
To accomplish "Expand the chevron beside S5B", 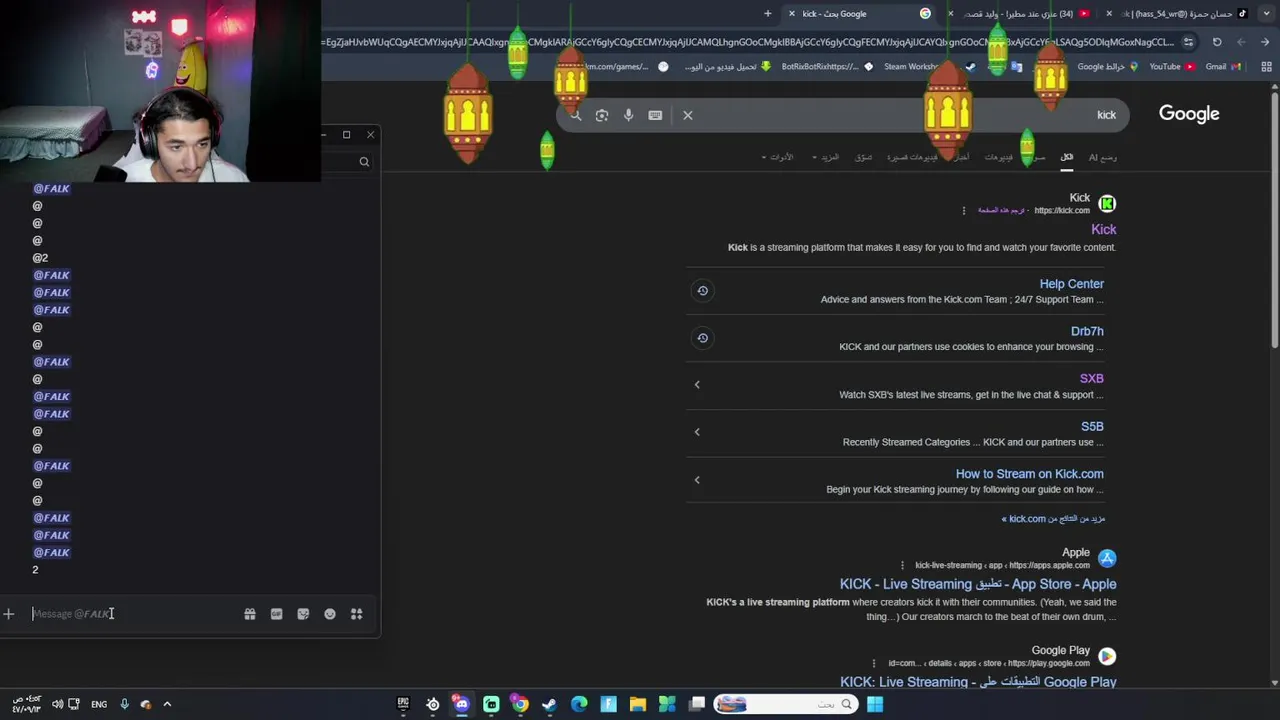I will coord(697,432).
